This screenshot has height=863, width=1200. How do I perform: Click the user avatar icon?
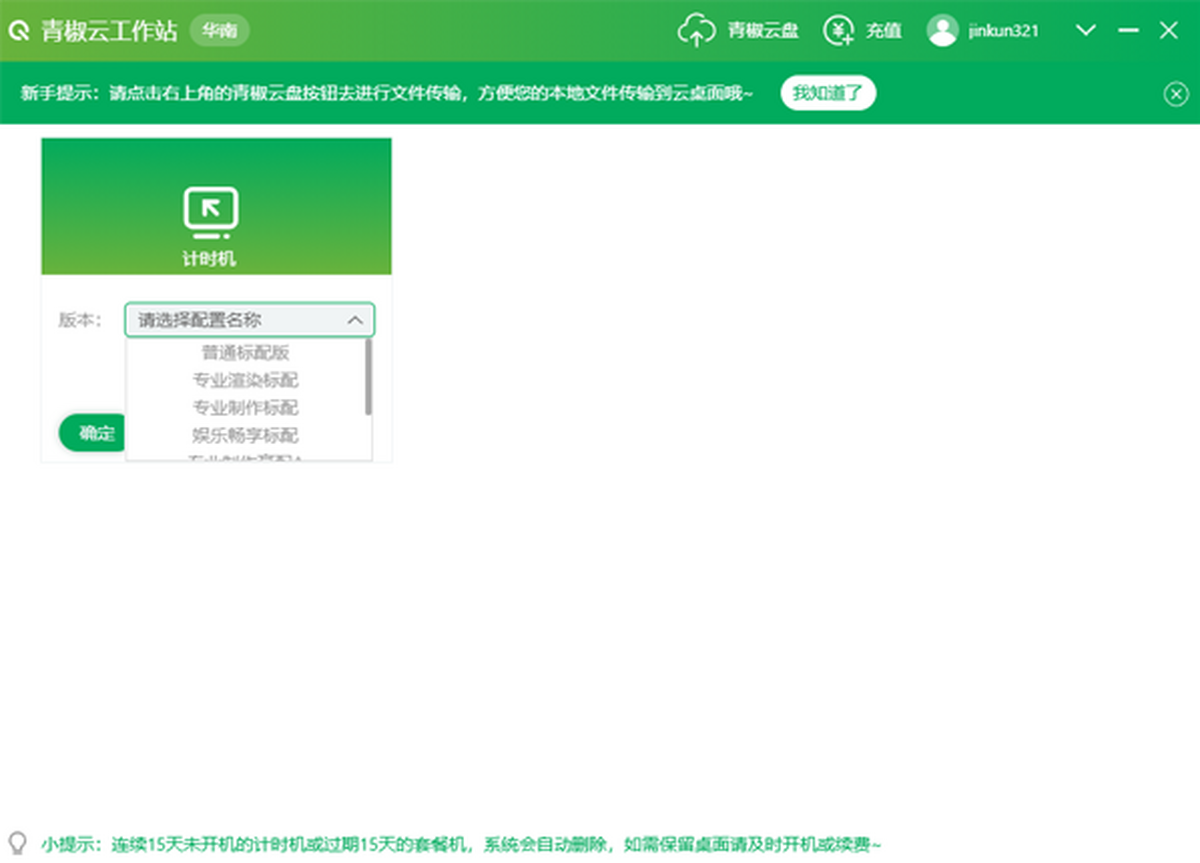tap(942, 31)
